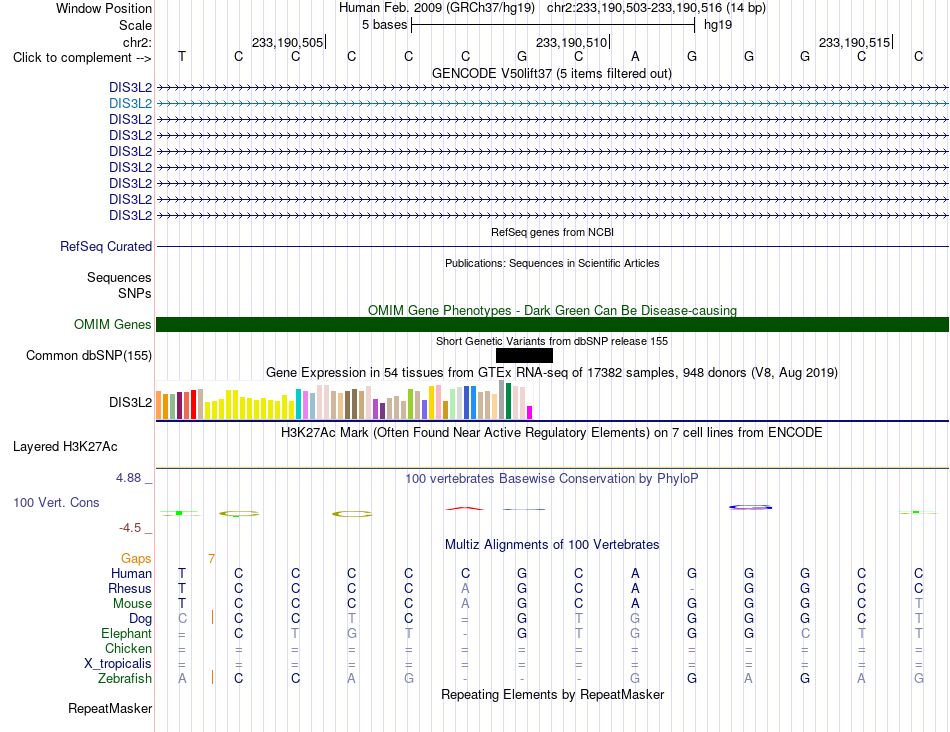Click the 'Rhesus' alignment row label

click(130, 588)
